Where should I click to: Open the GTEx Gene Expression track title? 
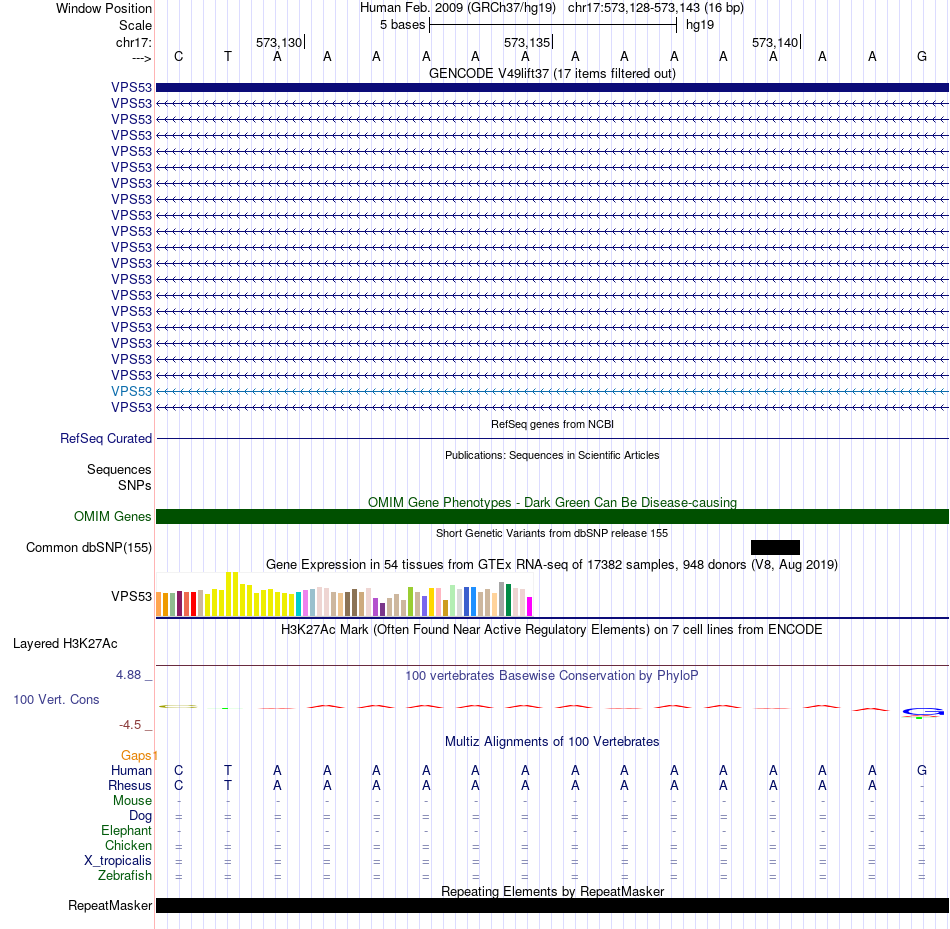coord(552,564)
